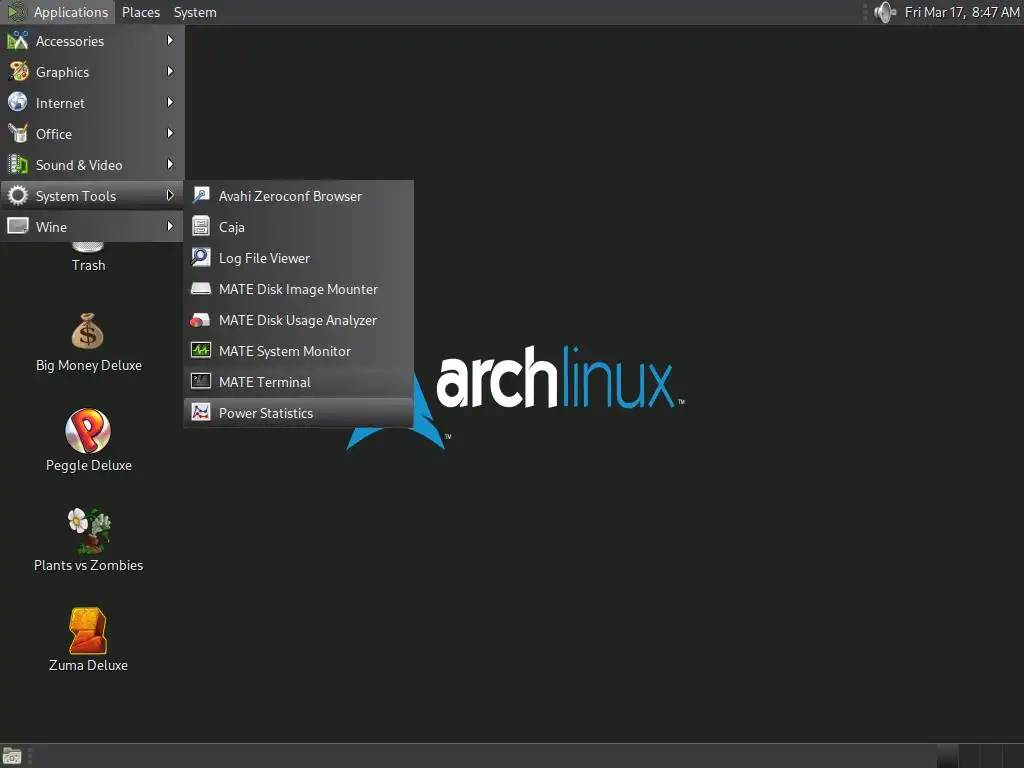Image resolution: width=1024 pixels, height=768 pixels.
Task: Select Big Money Deluxe desktop icon
Action: 88,342
